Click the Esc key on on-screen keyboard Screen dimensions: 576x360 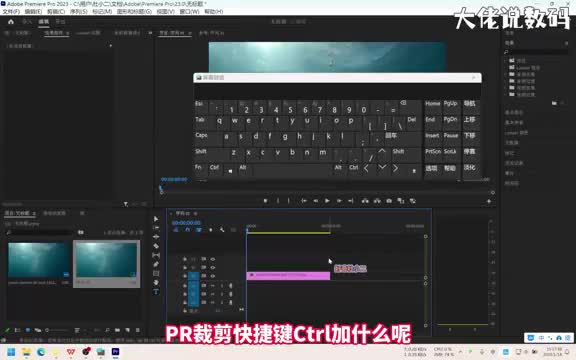click(199, 104)
